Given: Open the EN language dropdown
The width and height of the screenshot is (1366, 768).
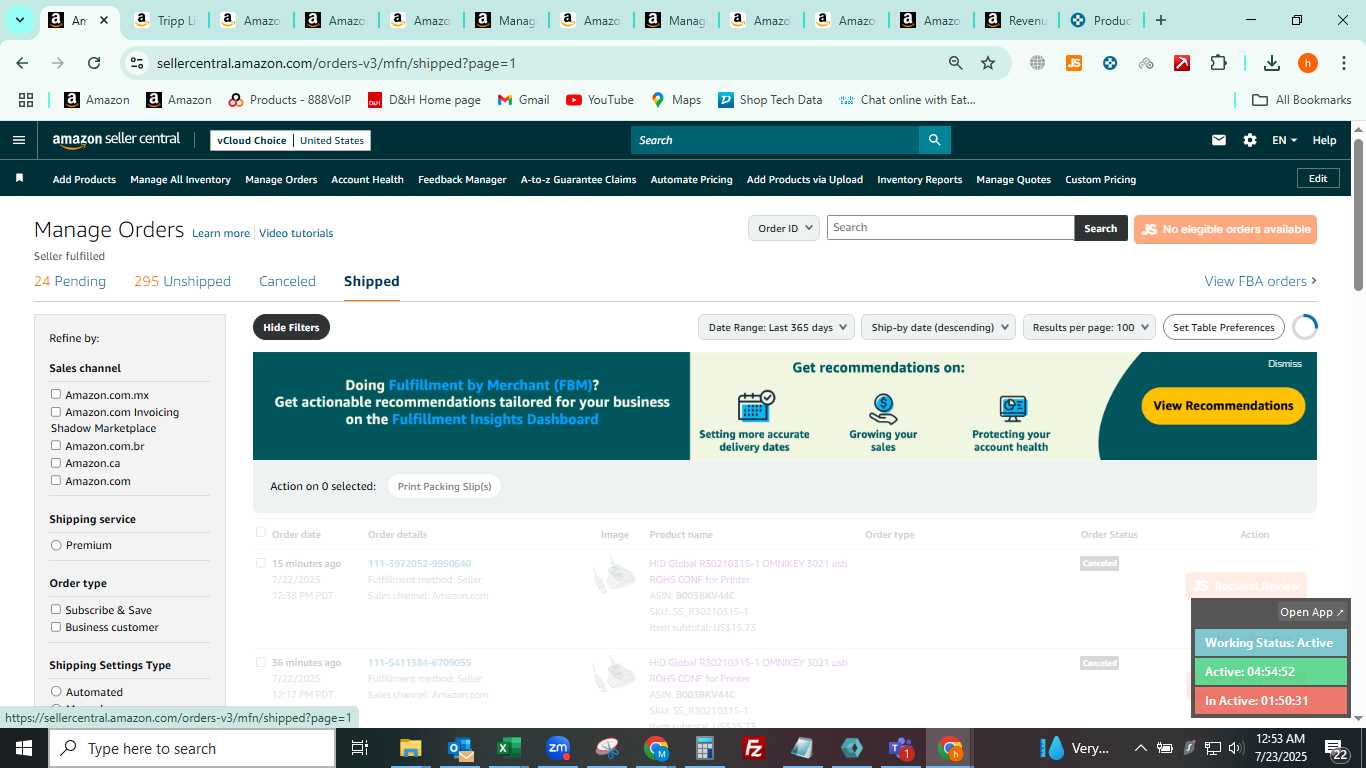Looking at the screenshot, I should [x=1284, y=140].
